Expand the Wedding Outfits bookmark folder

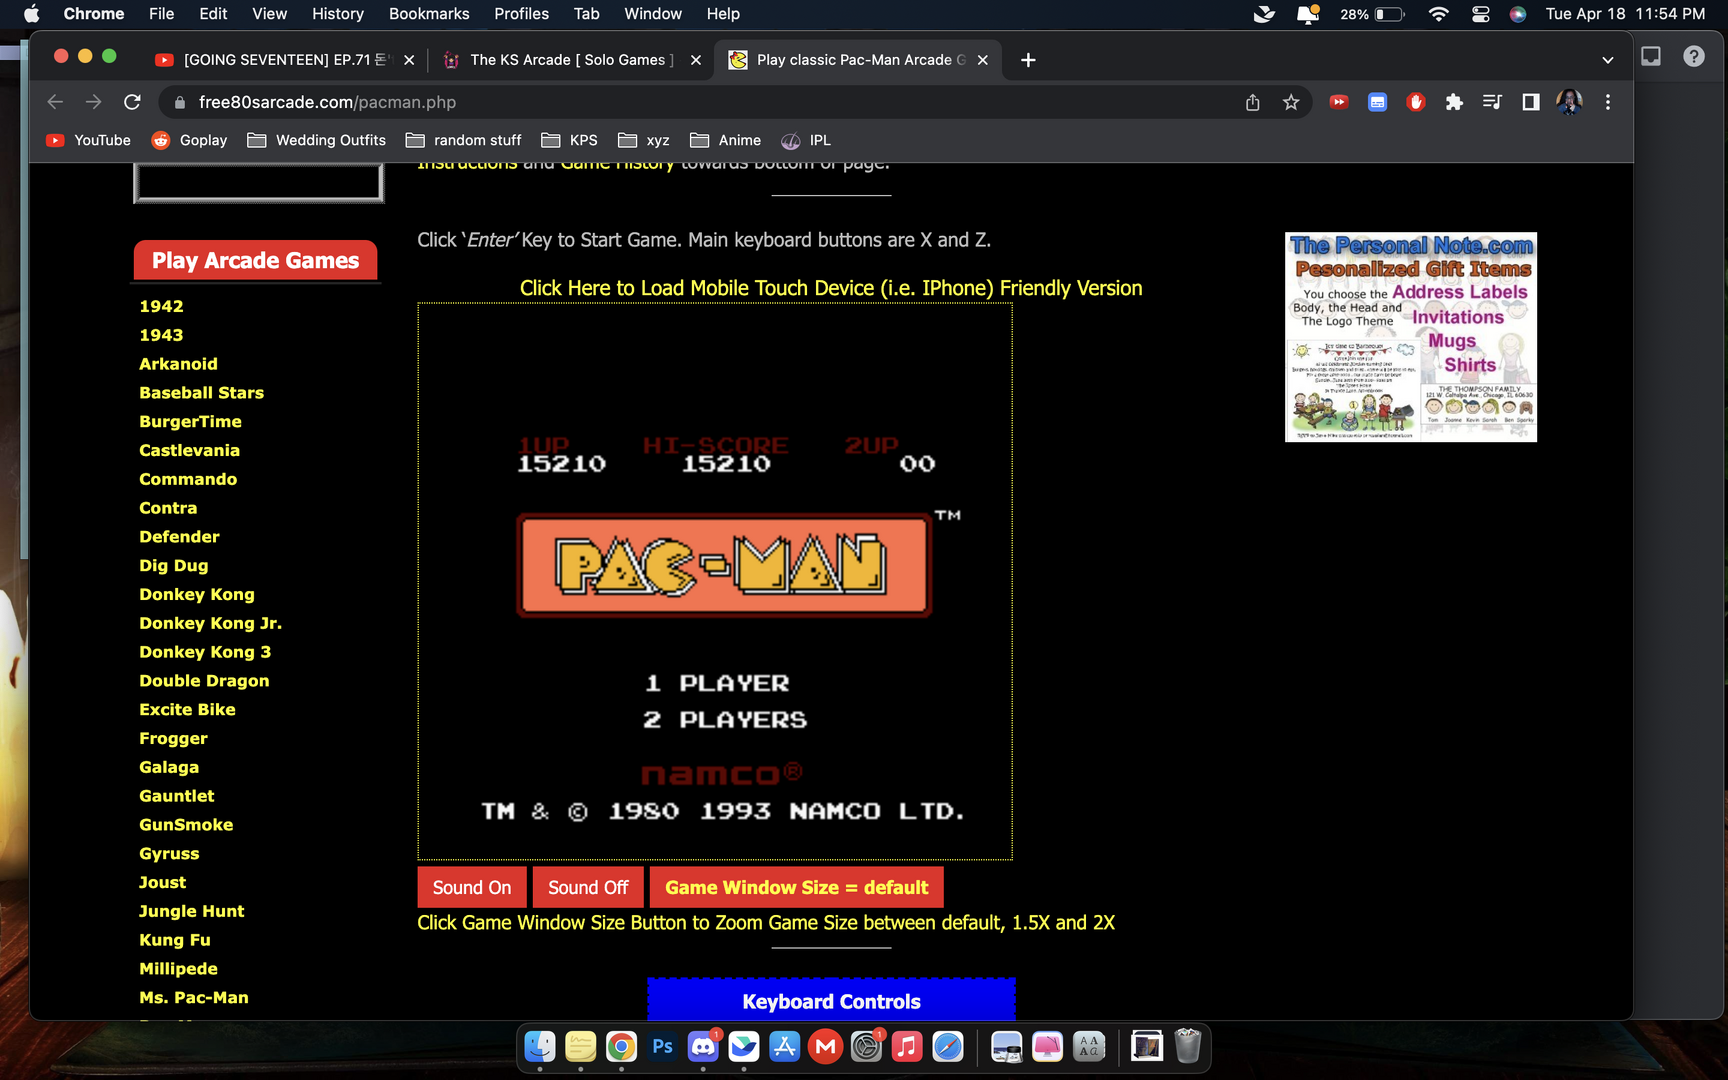[316, 140]
